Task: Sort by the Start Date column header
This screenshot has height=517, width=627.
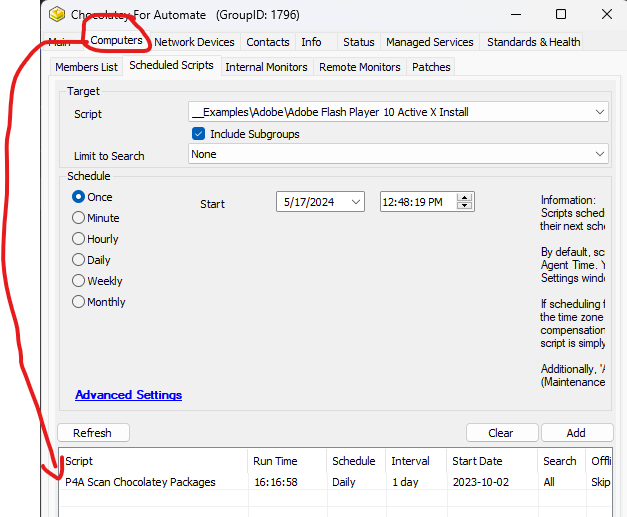Action: click(x=492, y=461)
